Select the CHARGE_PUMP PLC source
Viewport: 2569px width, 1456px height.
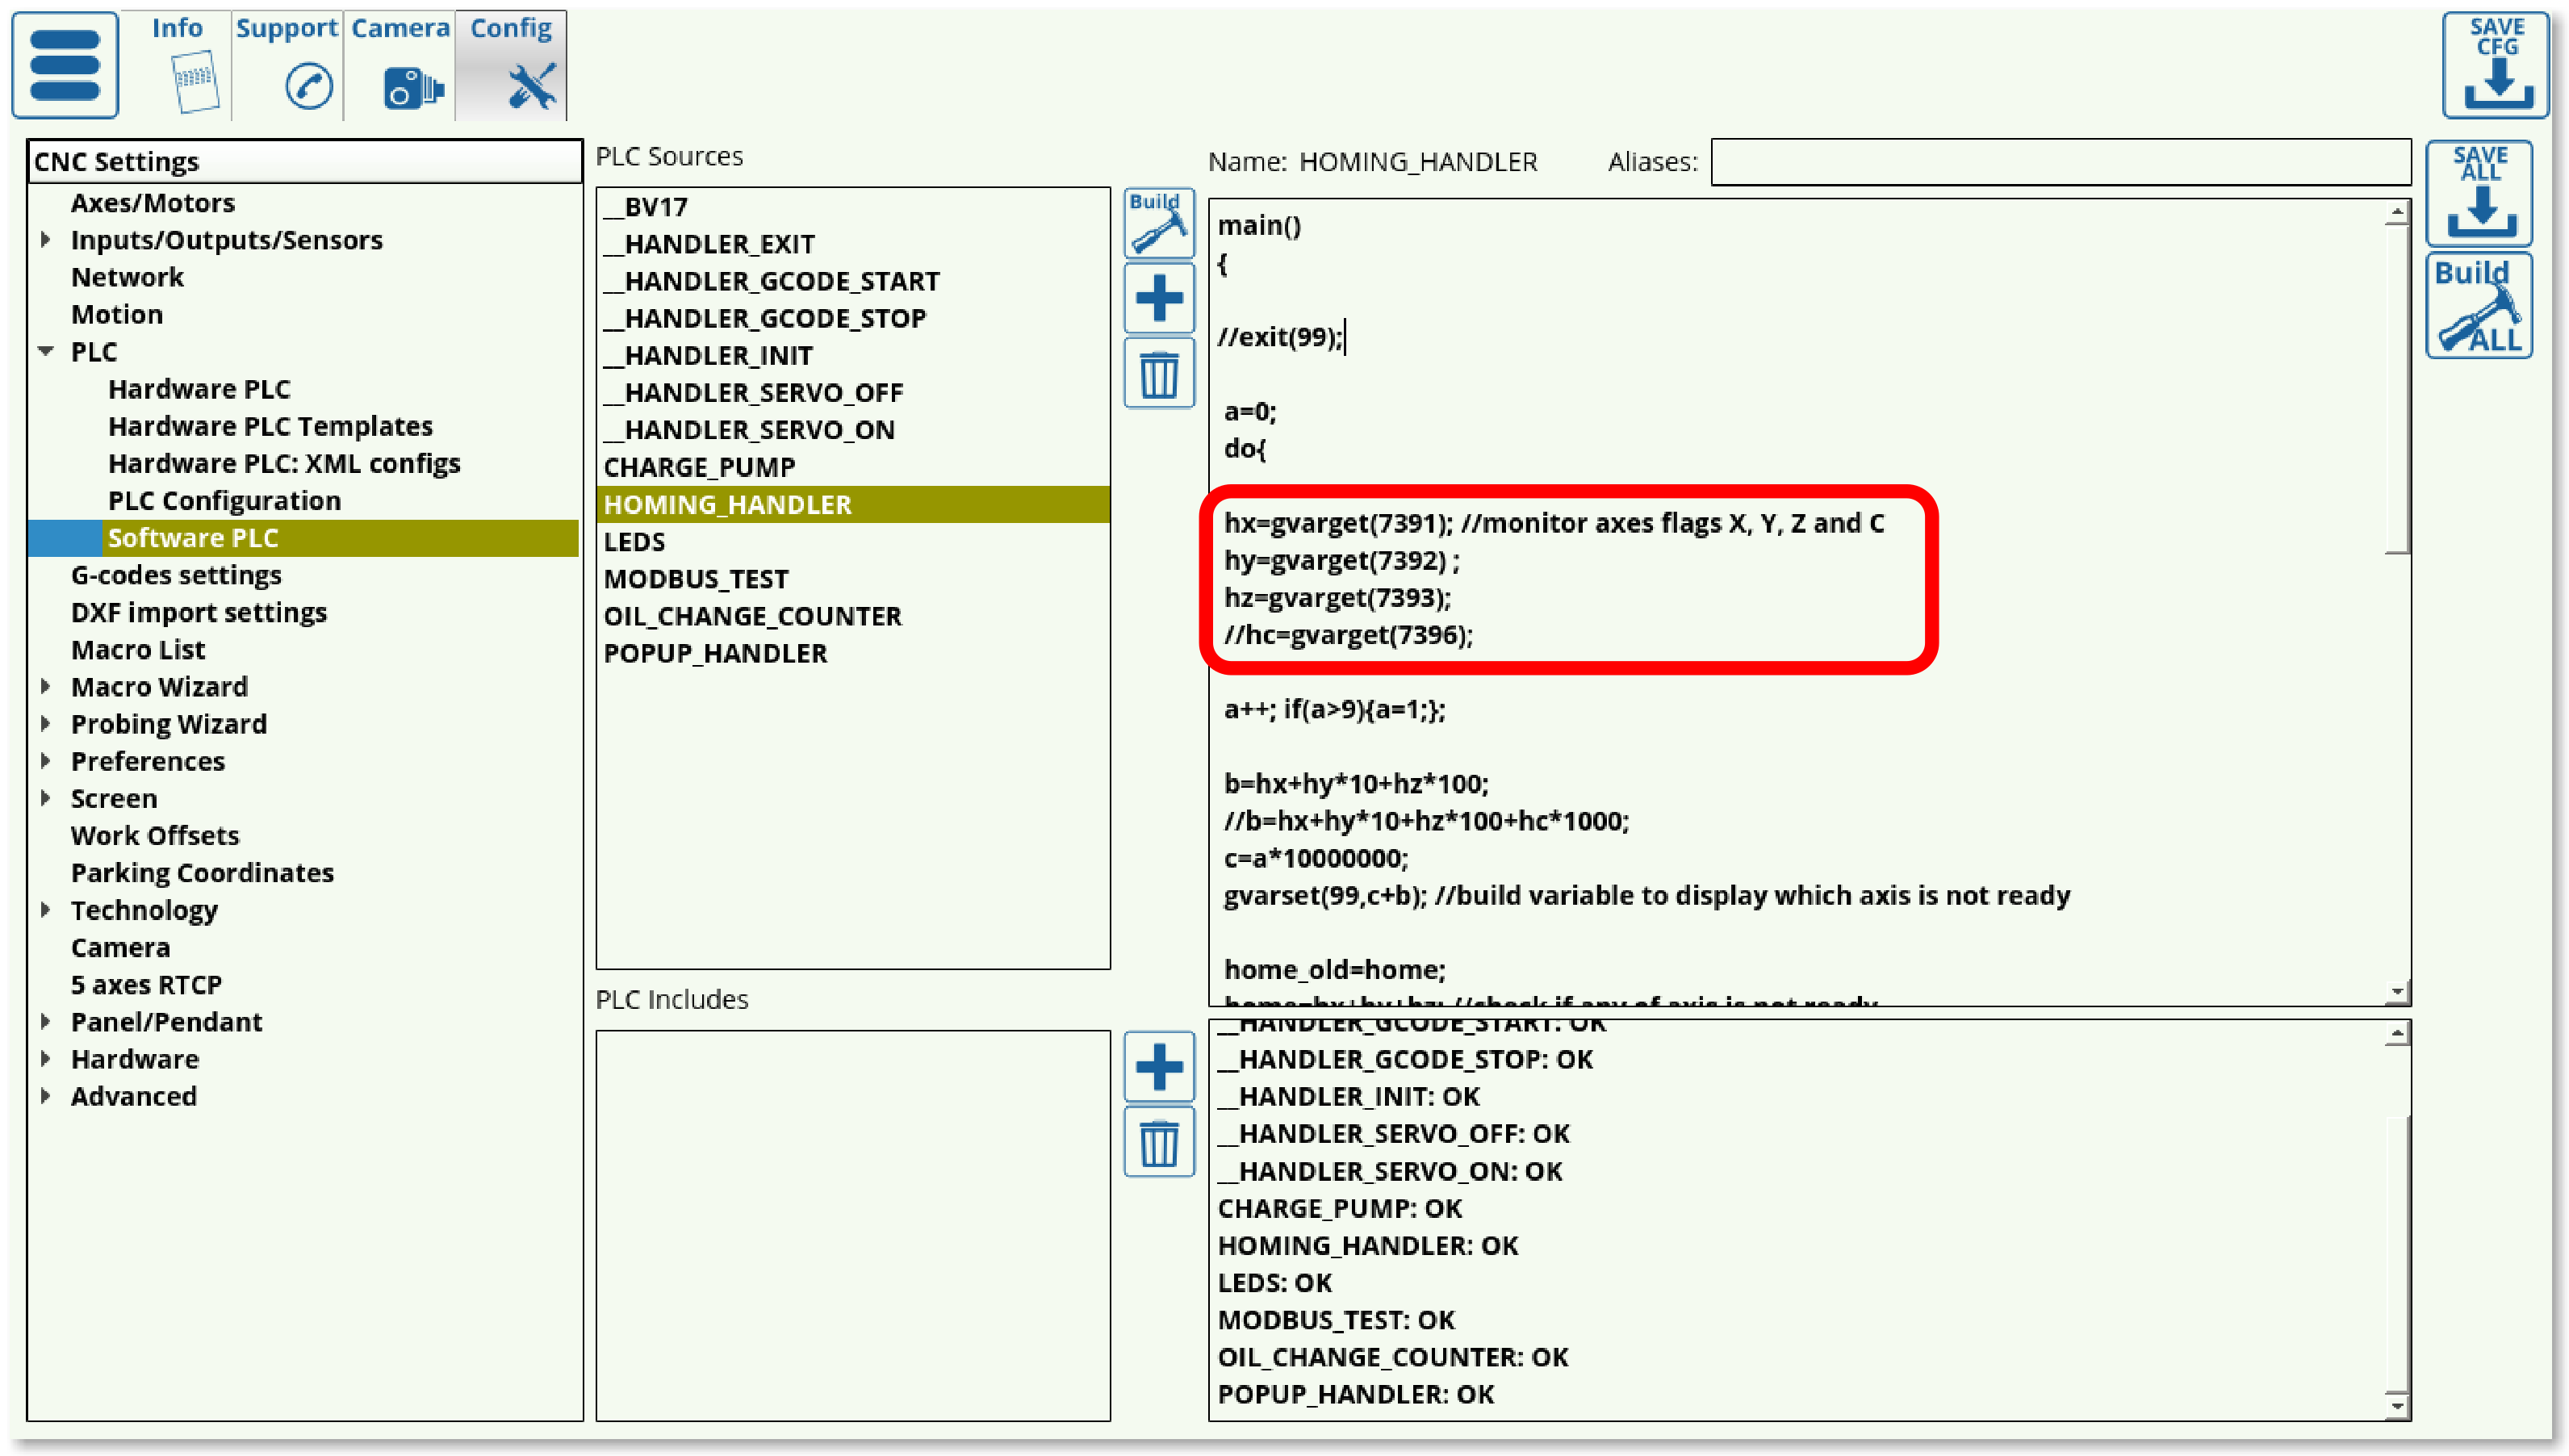[699, 467]
